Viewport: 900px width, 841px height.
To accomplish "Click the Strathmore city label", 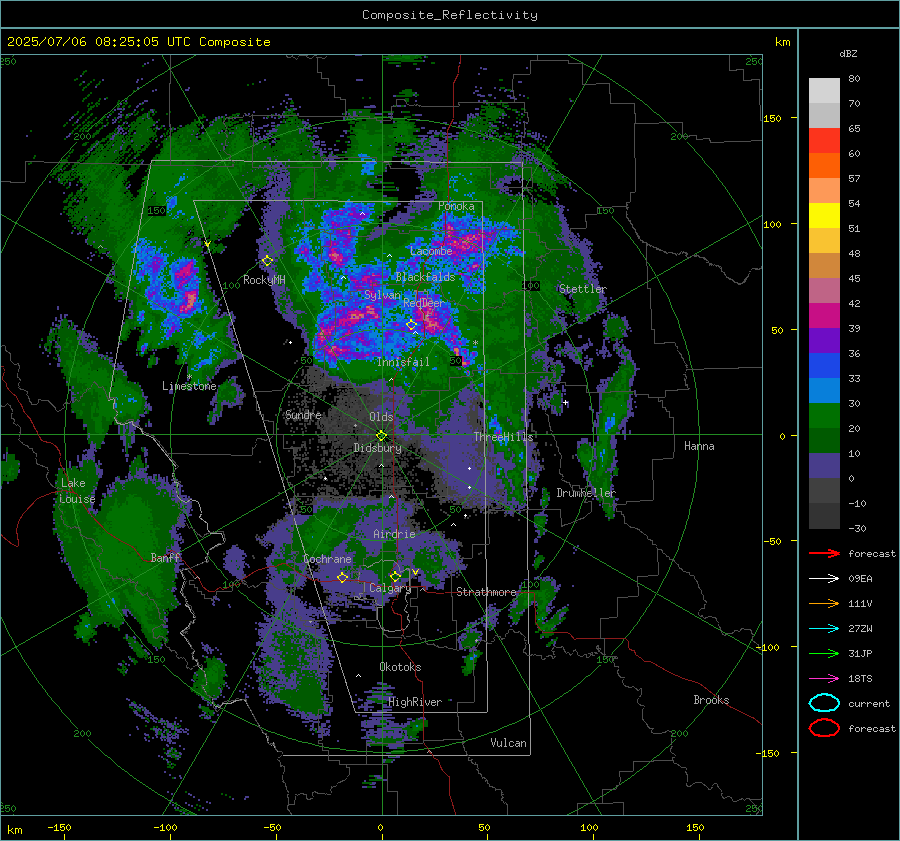I will coord(486,592).
